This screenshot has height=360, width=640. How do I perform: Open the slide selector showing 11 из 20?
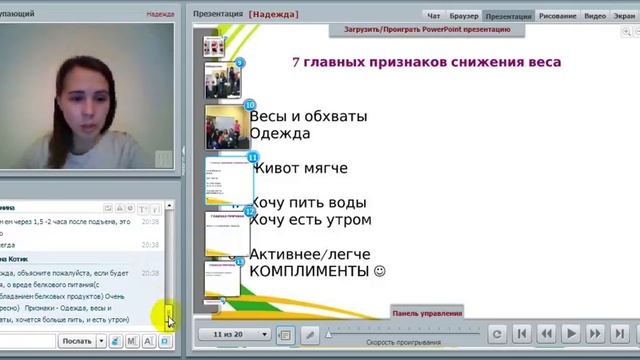click(235, 334)
